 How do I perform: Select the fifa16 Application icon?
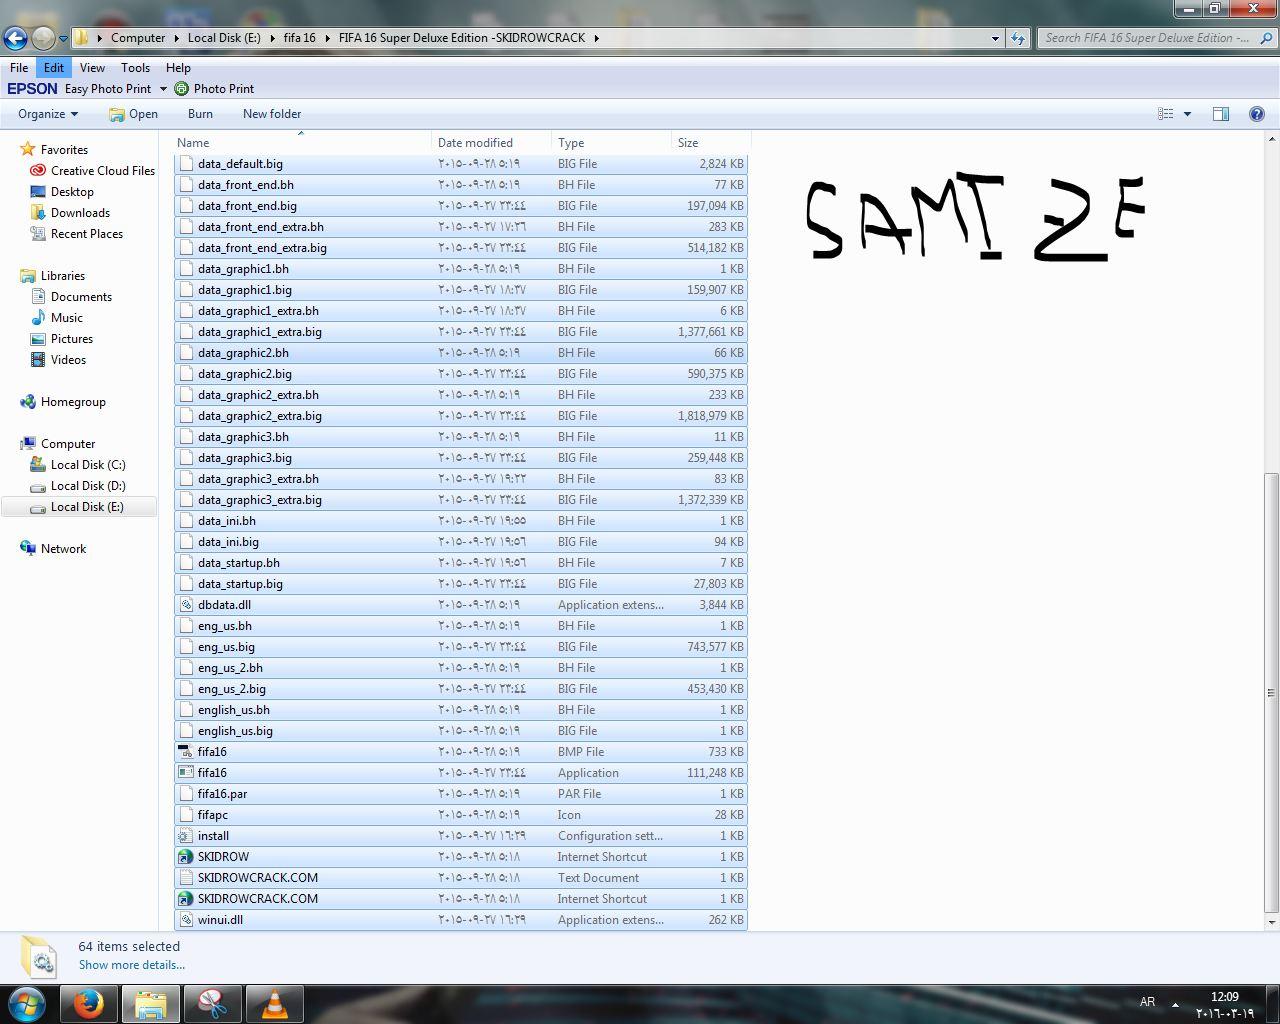pos(185,773)
